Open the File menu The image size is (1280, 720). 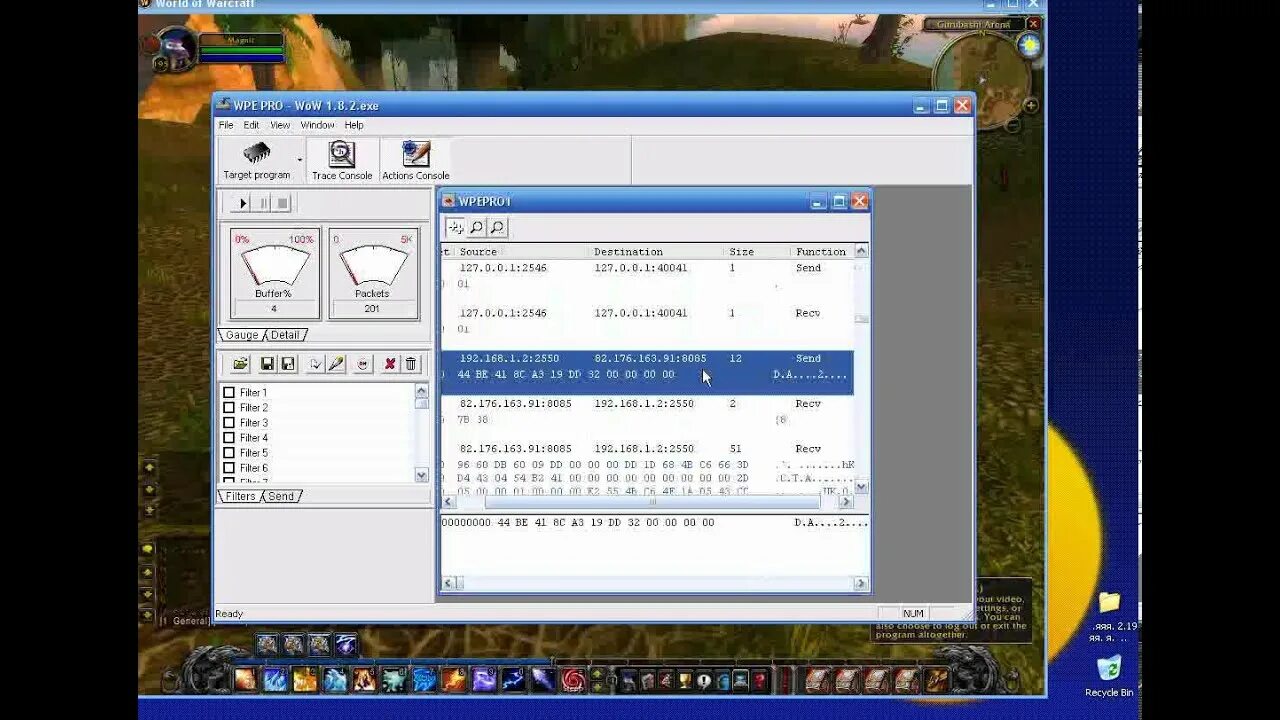[226, 125]
